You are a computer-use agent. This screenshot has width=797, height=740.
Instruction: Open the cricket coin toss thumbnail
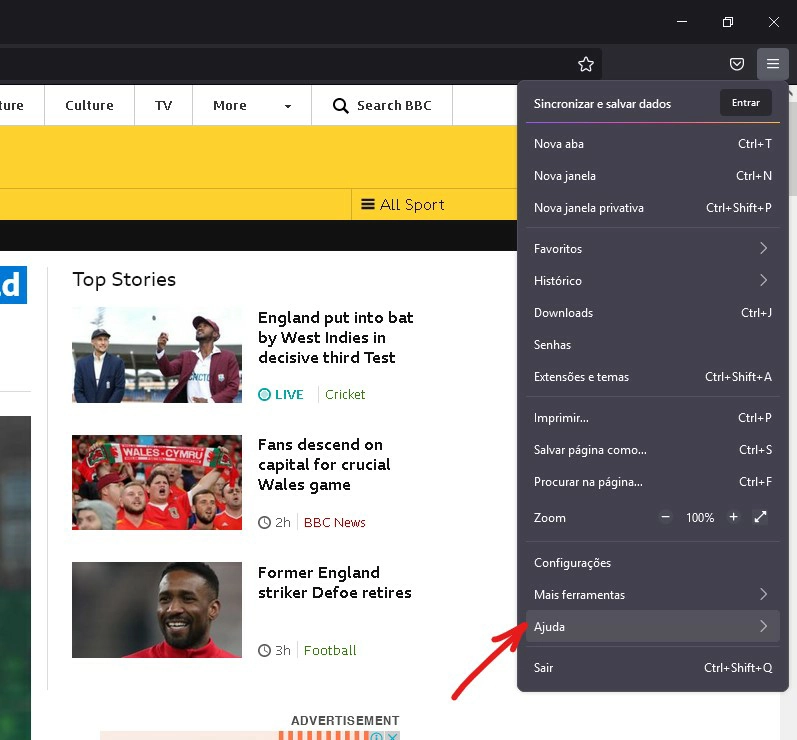point(157,355)
